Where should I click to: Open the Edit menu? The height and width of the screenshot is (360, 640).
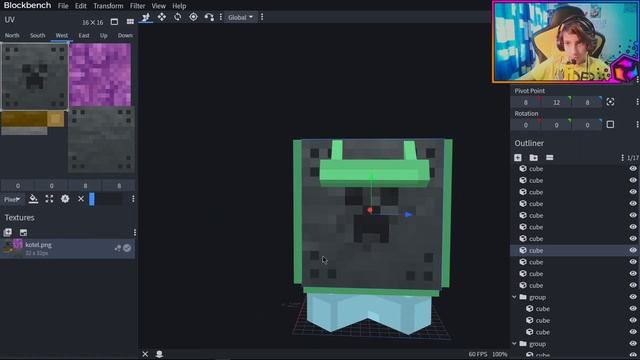pos(80,6)
